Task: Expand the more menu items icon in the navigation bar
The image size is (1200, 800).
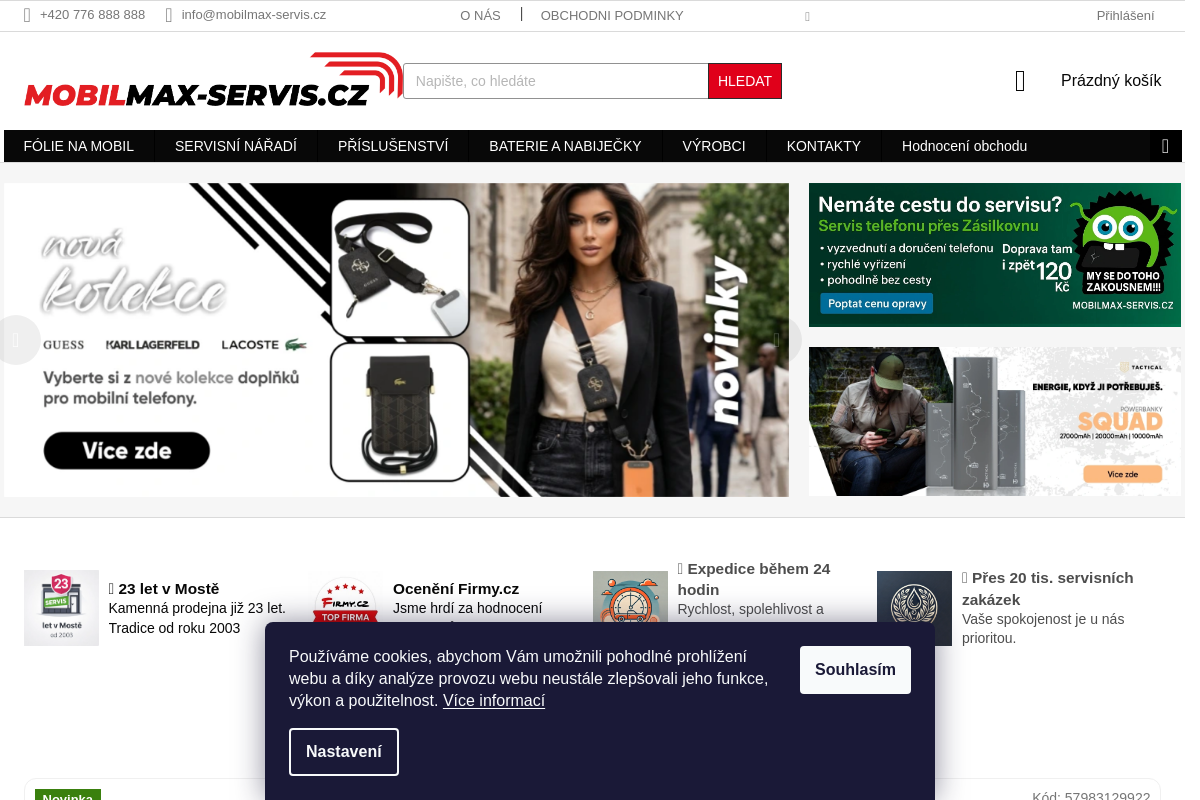Action: click(1165, 146)
